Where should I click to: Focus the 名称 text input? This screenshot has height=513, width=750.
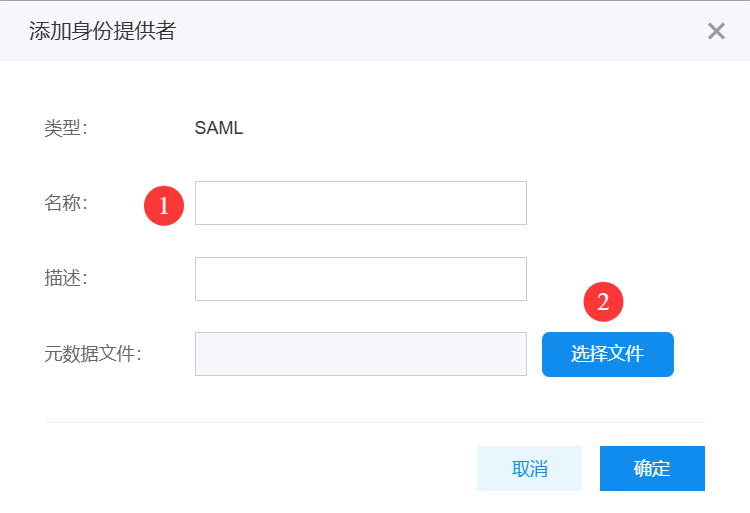coord(360,203)
